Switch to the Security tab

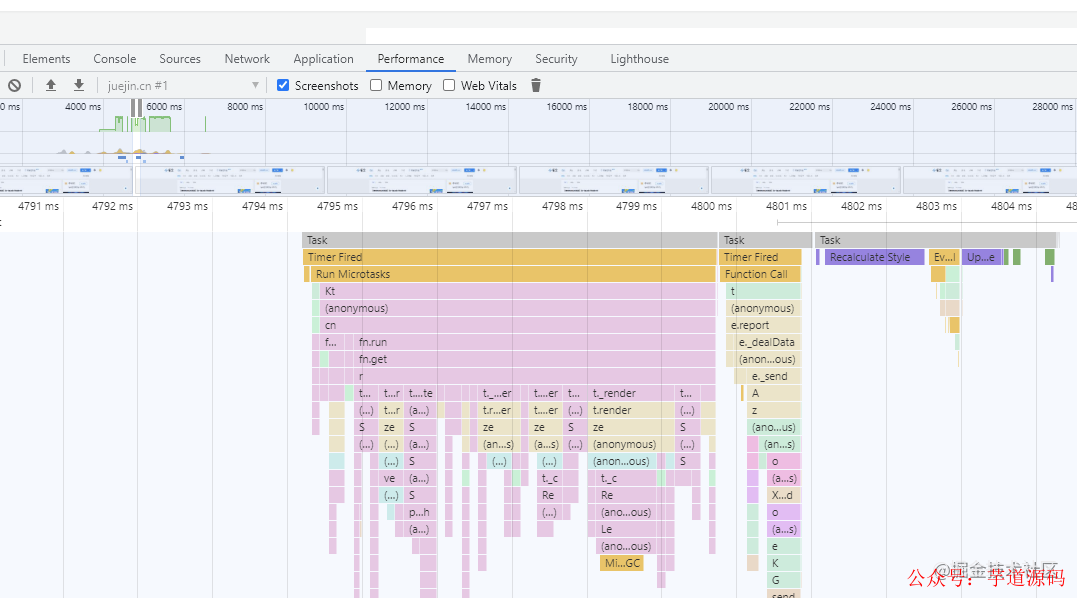(556, 59)
